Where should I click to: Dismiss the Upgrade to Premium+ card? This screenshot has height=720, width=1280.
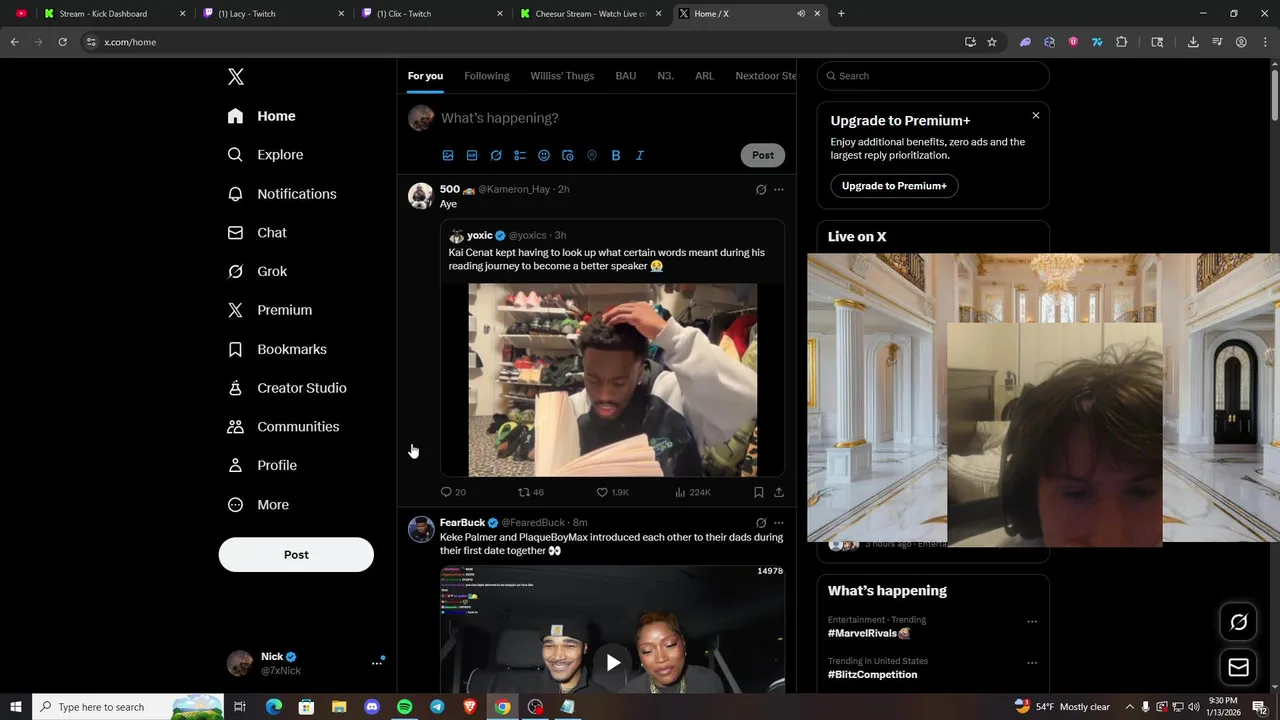pos(1036,116)
